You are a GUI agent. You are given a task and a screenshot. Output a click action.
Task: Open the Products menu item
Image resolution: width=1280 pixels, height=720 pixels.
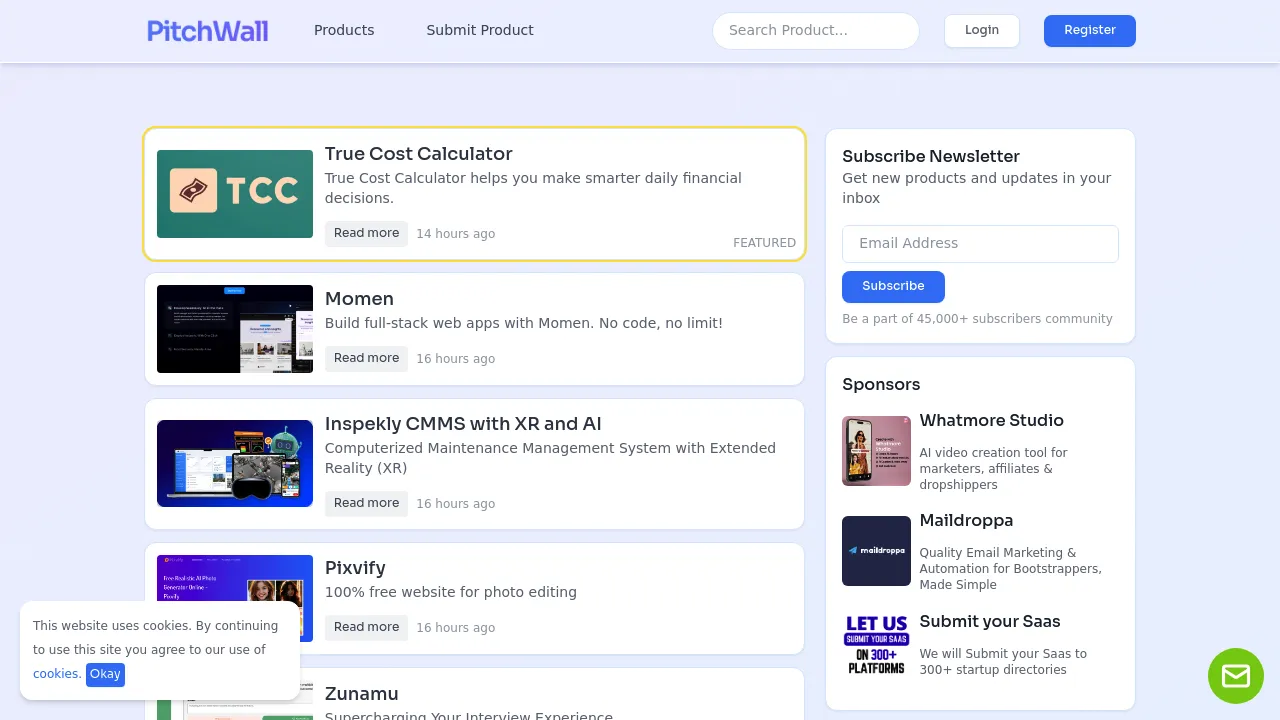(344, 30)
